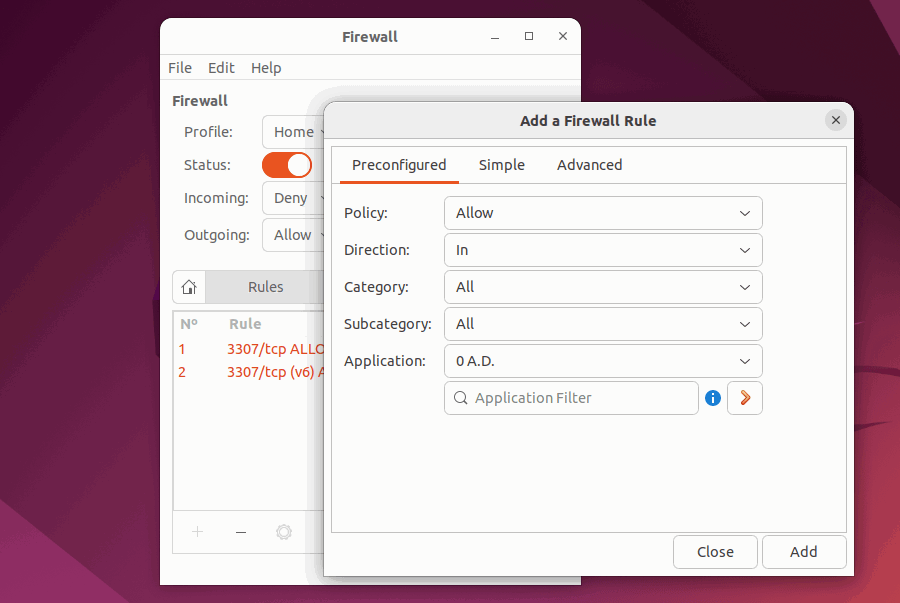Toggle the firewall Status switch
The image size is (900, 603).
[x=287, y=165]
